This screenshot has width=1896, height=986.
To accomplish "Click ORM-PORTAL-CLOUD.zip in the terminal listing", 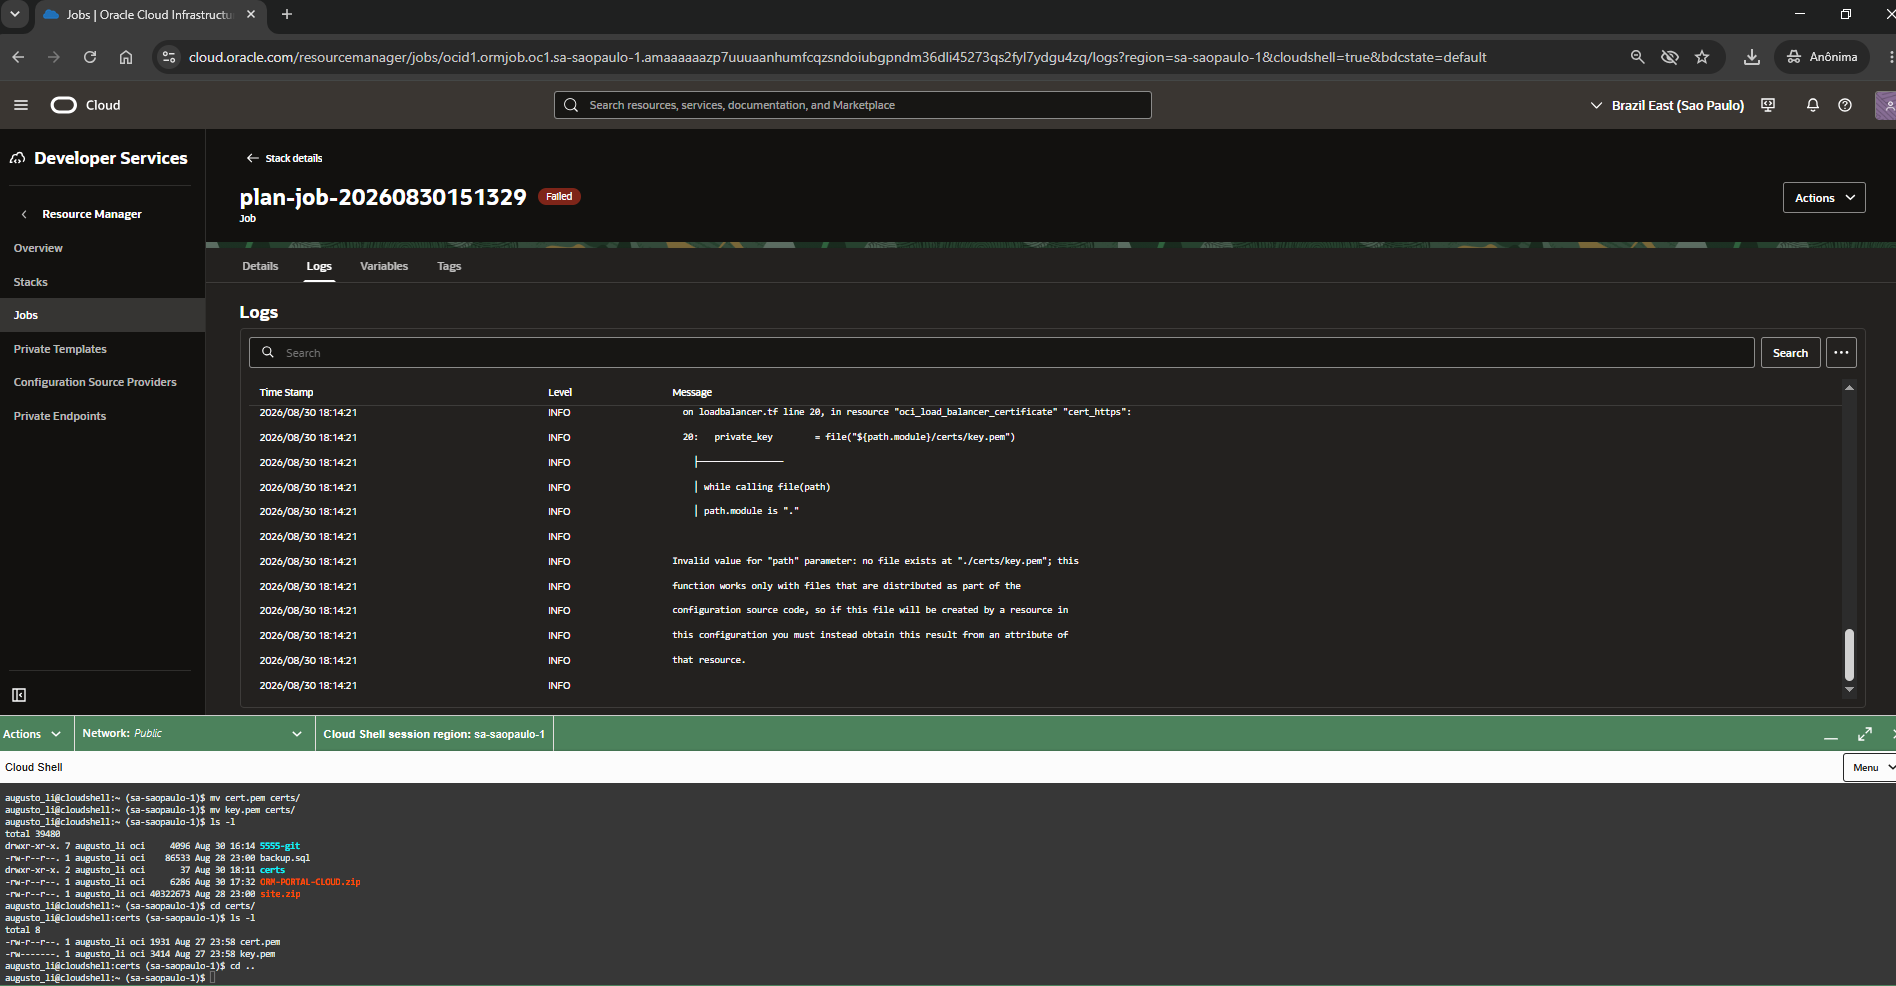I will tap(310, 882).
